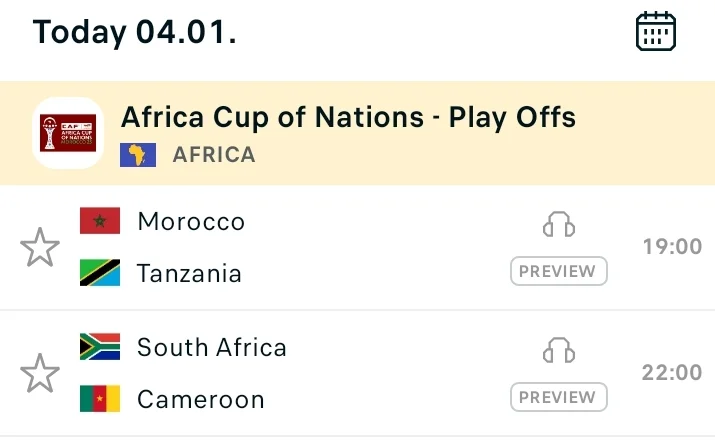Image resolution: width=715 pixels, height=444 pixels.
Task: Click the 22:00 kickoff time
Action: [x=672, y=373]
